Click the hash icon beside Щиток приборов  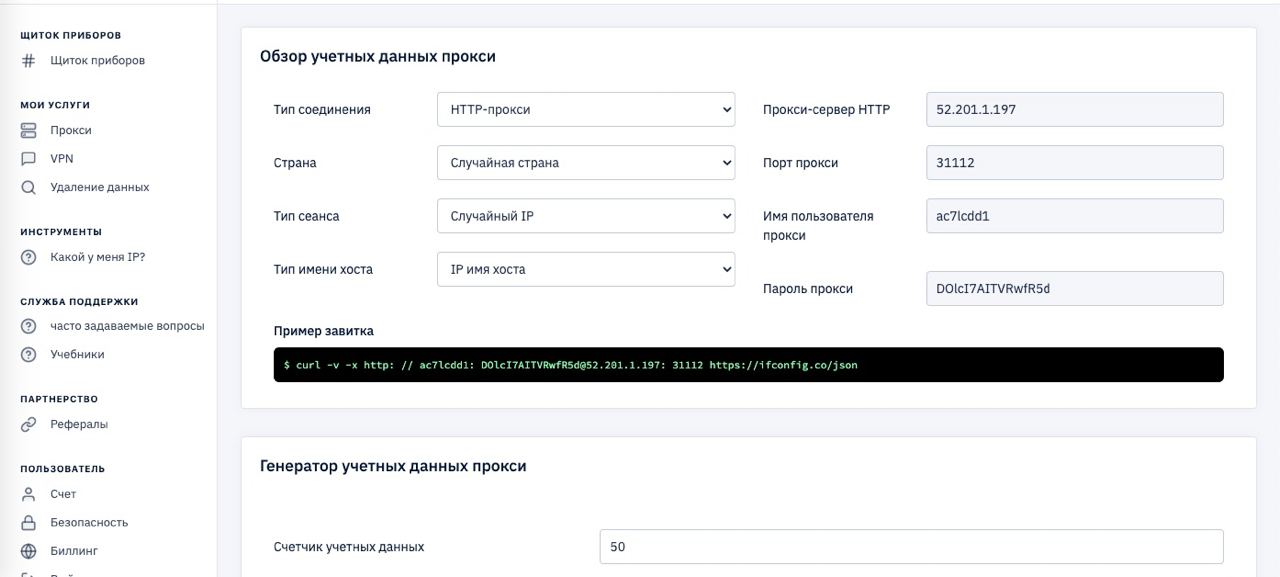tap(29, 61)
